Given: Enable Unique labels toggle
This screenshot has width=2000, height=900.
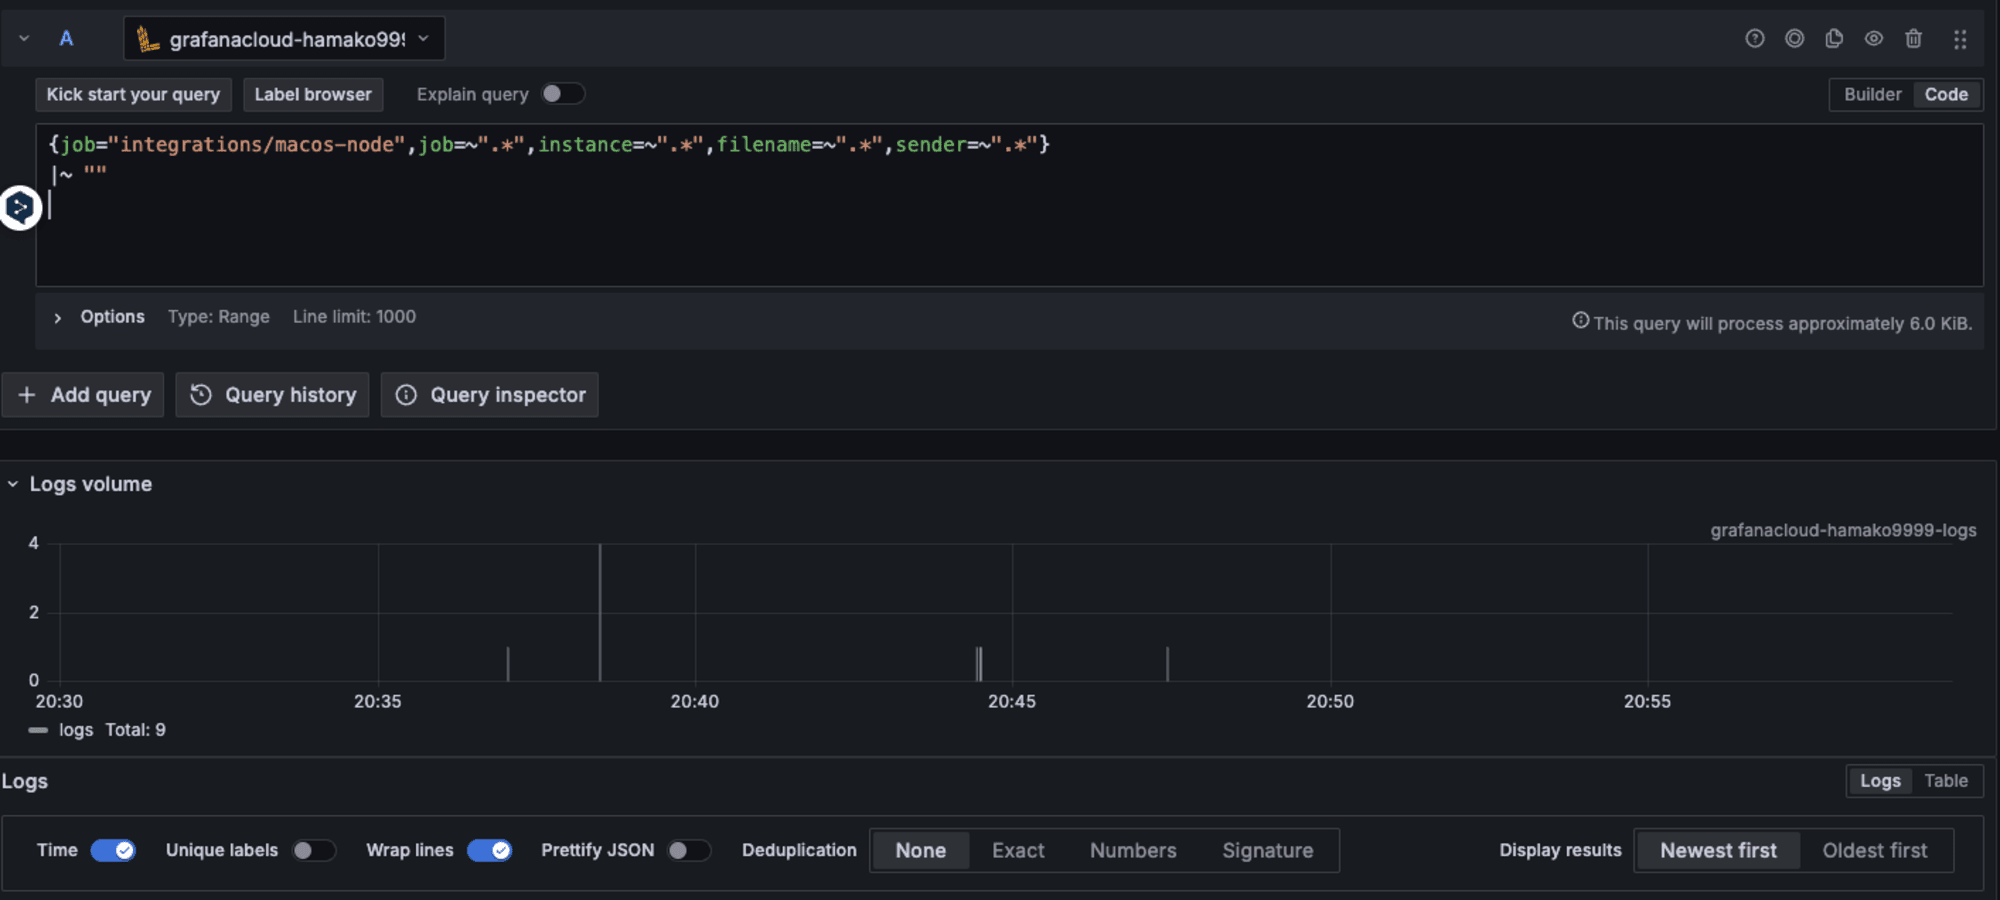Looking at the screenshot, I should point(313,850).
